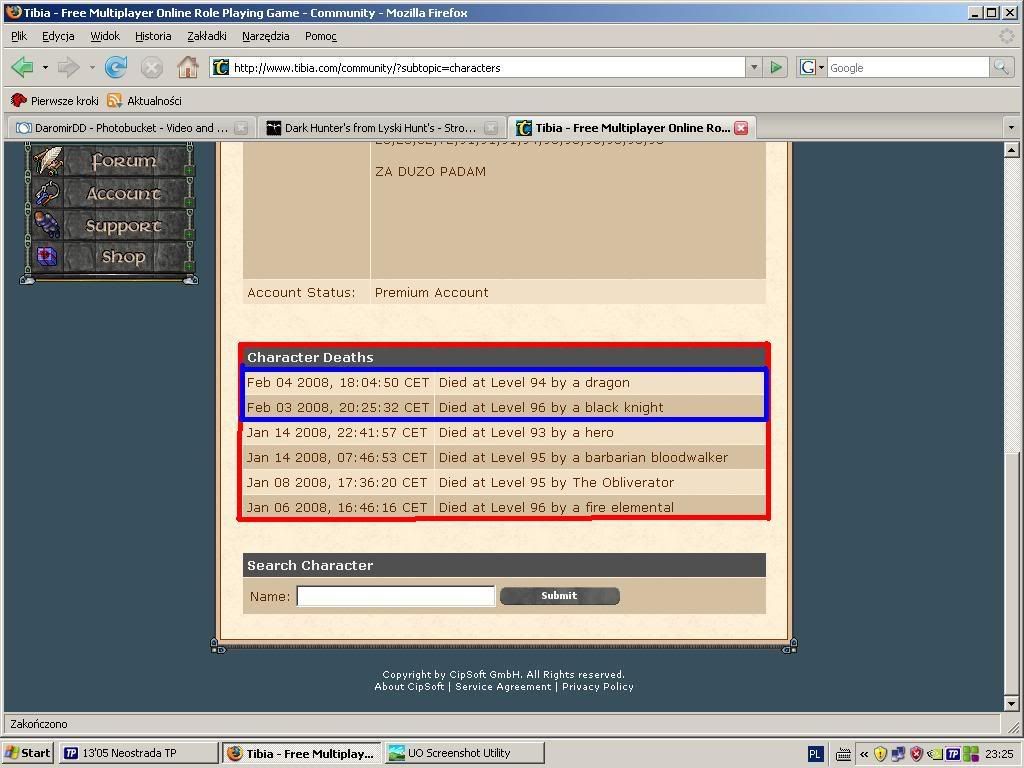Image resolution: width=1024 pixels, height=768 pixels.
Task: Click the red shield tray icon
Action: 916,754
